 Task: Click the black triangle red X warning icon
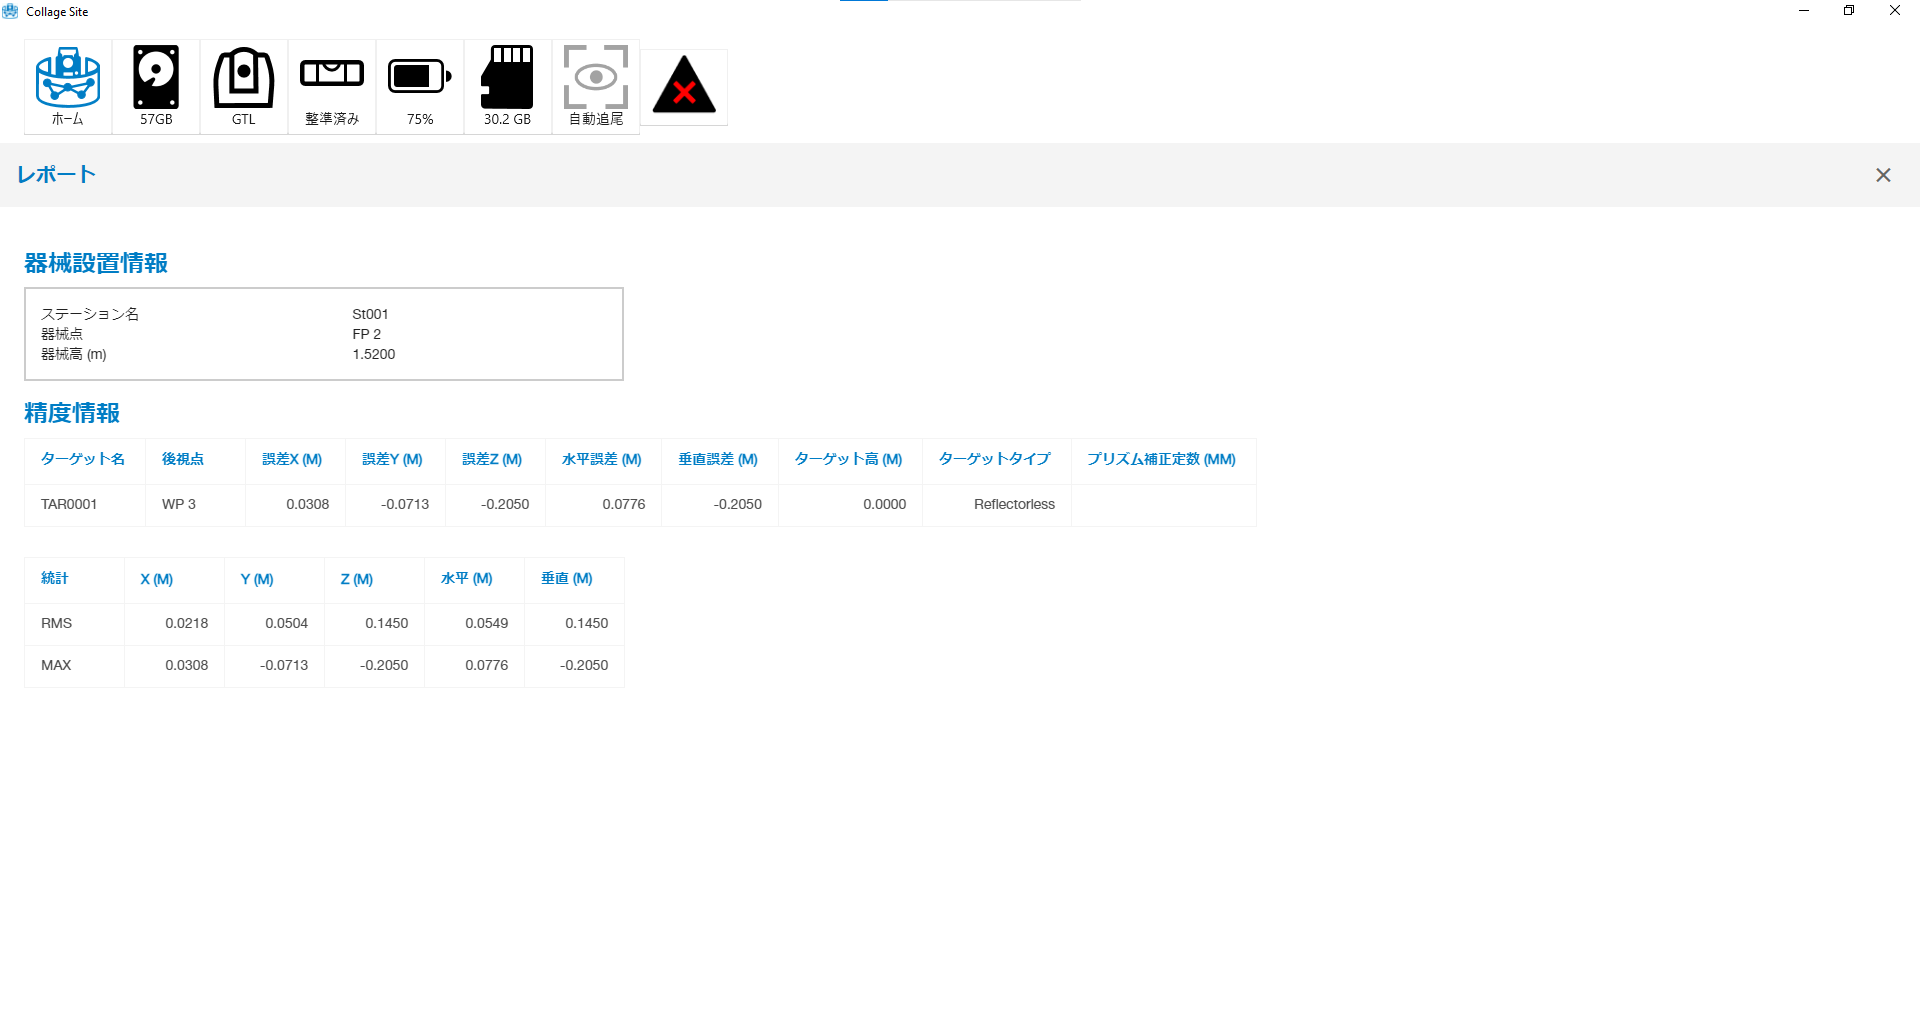pos(684,87)
